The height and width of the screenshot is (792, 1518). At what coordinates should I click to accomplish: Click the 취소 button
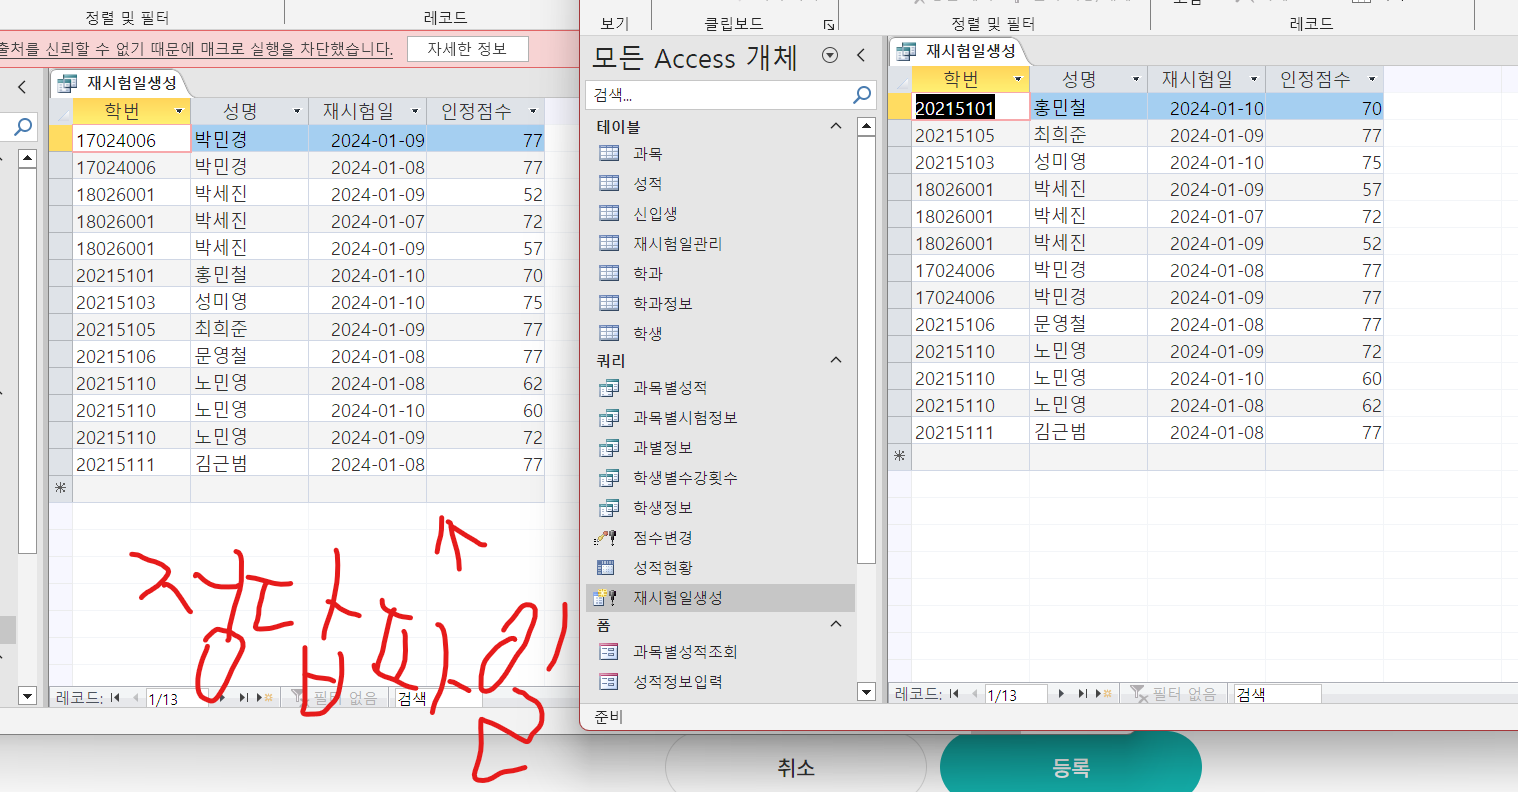point(796,767)
